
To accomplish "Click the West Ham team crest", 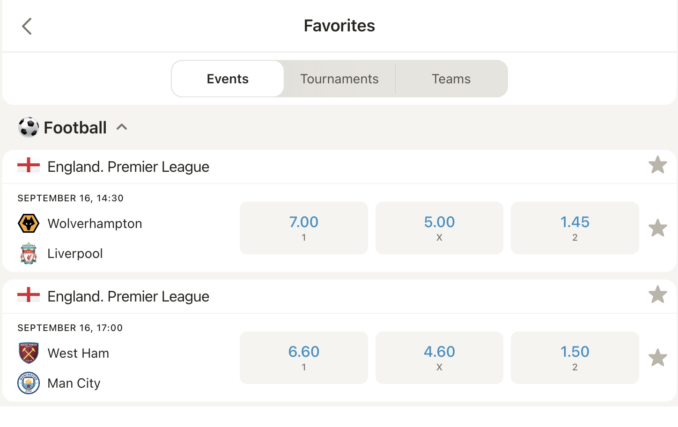I will [x=29, y=353].
